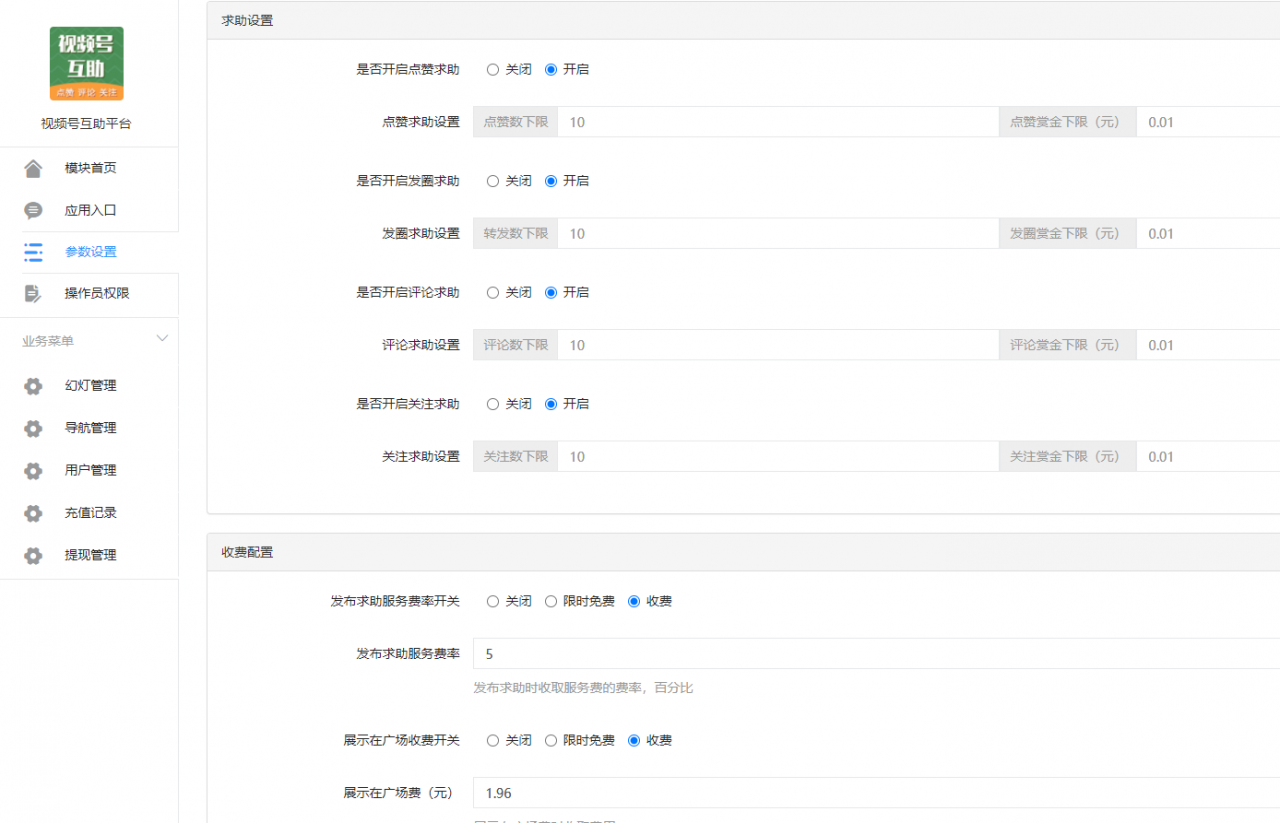Click the 展示在广场费 input showing 1.96
1280x823 pixels.
(x=875, y=793)
